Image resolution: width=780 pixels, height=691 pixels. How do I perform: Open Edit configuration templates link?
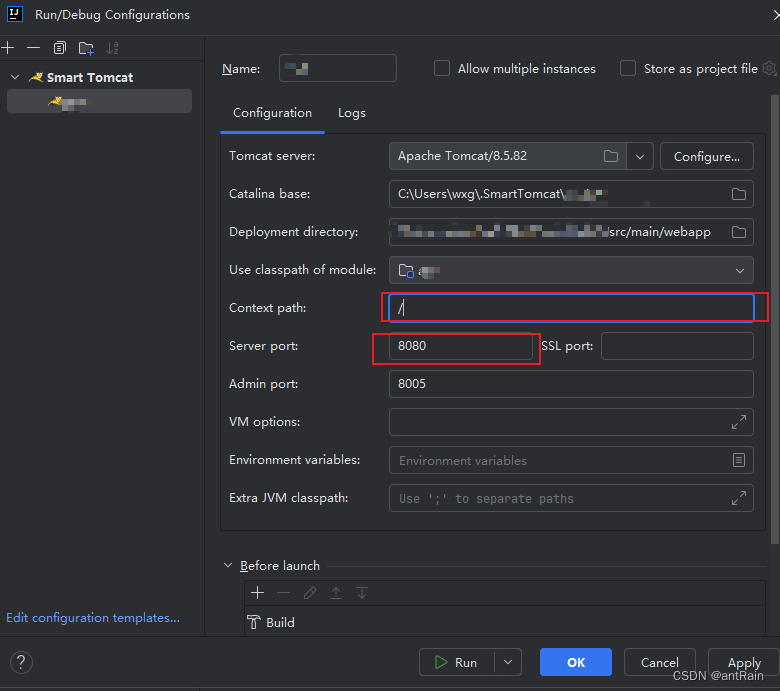coord(93,617)
